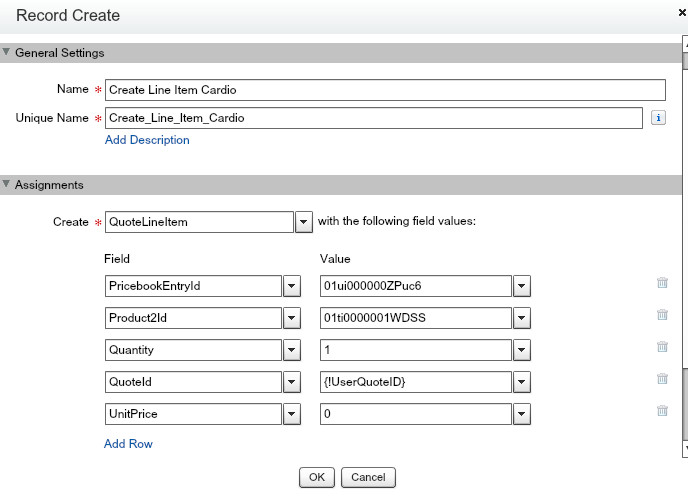The width and height of the screenshot is (688, 495).
Task: Click the Add Row link
Action: coord(128,443)
